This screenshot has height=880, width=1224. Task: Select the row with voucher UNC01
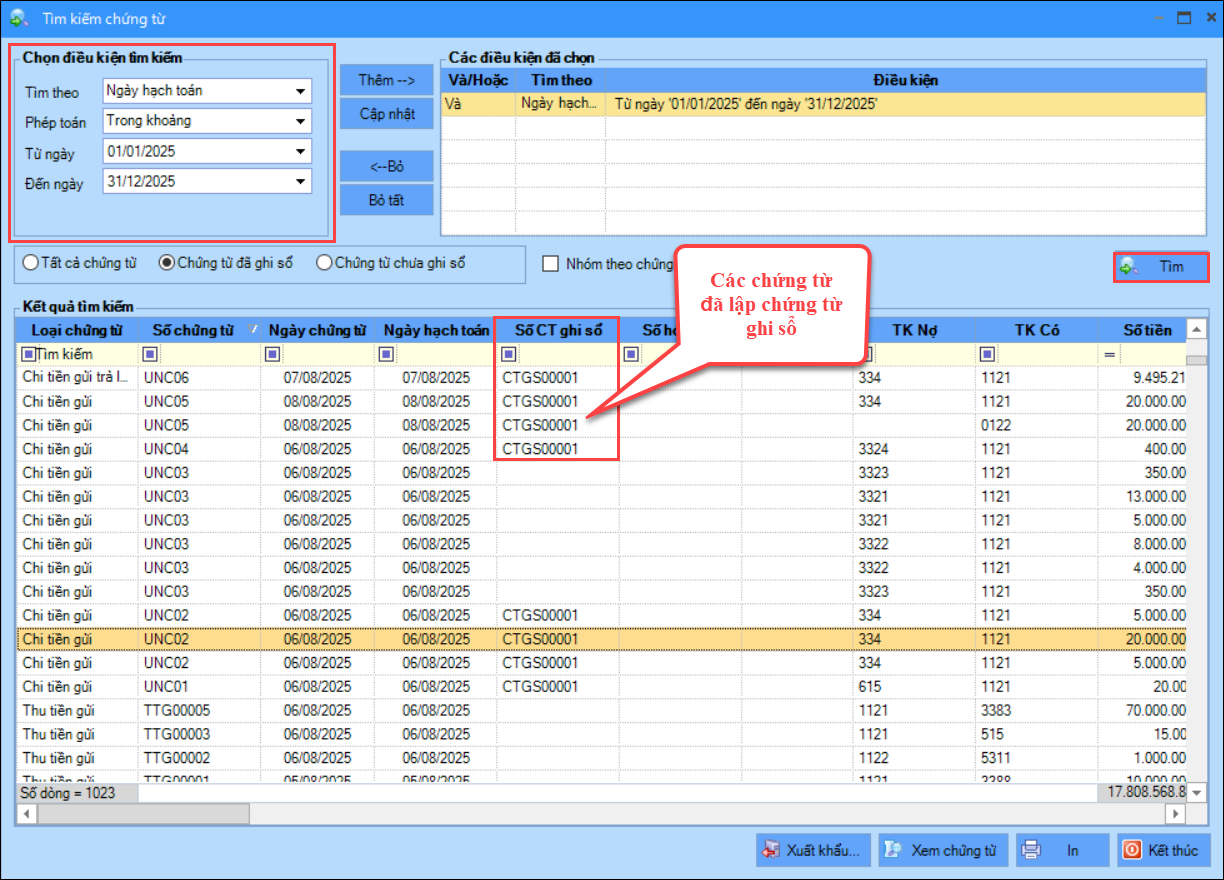click(601, 687)
